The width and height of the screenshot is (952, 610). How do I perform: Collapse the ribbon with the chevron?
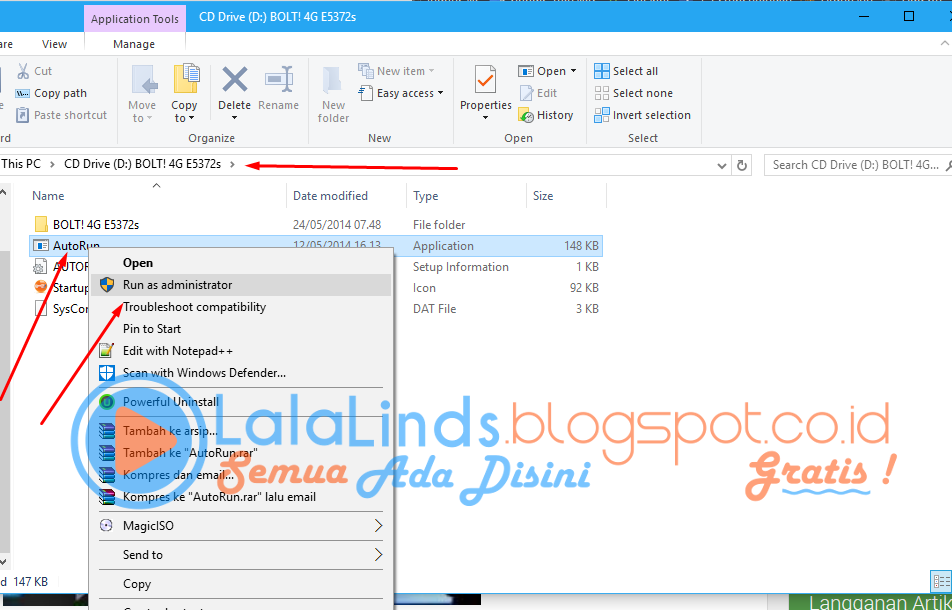point(945,43)
